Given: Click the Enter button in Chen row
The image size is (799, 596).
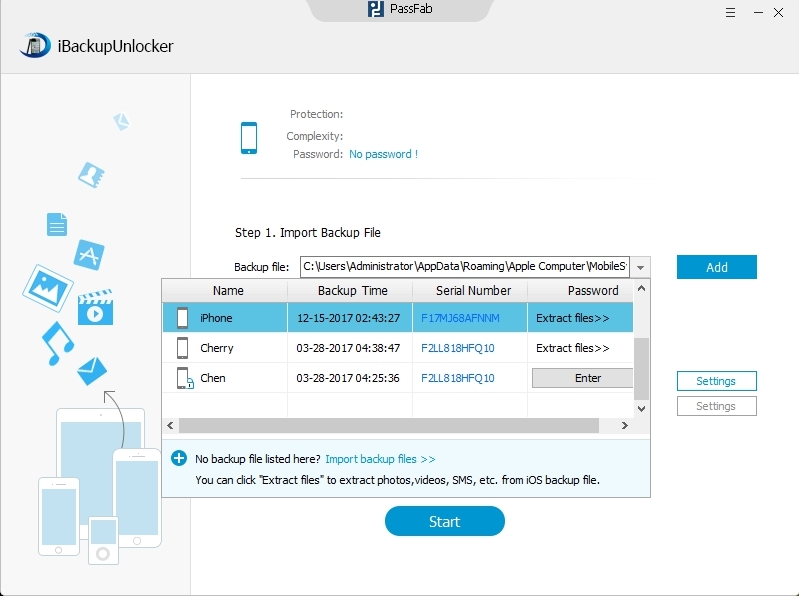Looking at the screenshot, I should (582, 378).
